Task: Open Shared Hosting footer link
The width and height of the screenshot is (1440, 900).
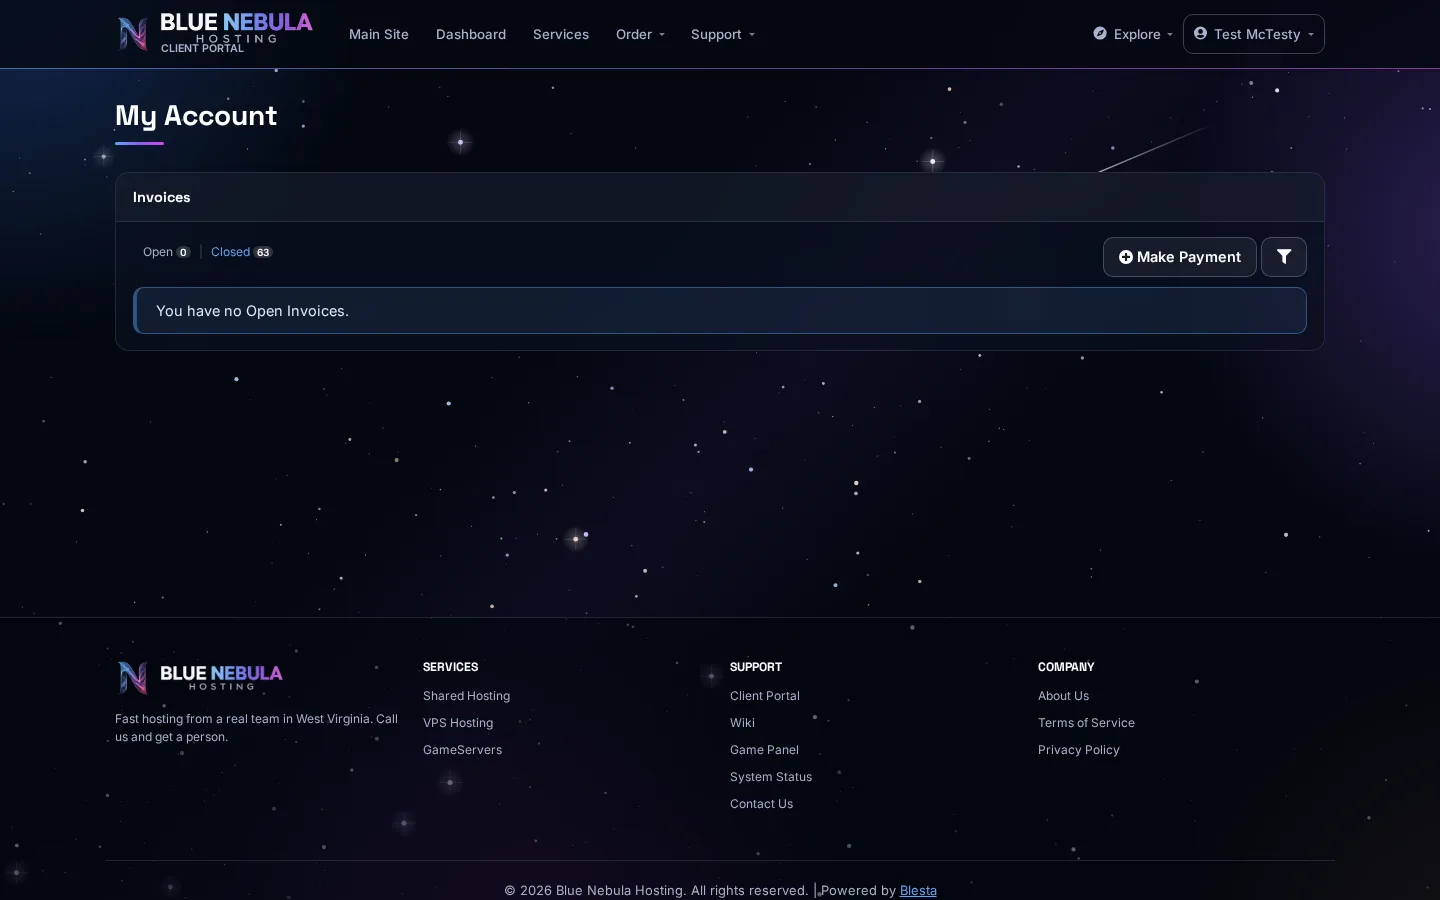Action: pyautogui.click(x=466, y=696)
